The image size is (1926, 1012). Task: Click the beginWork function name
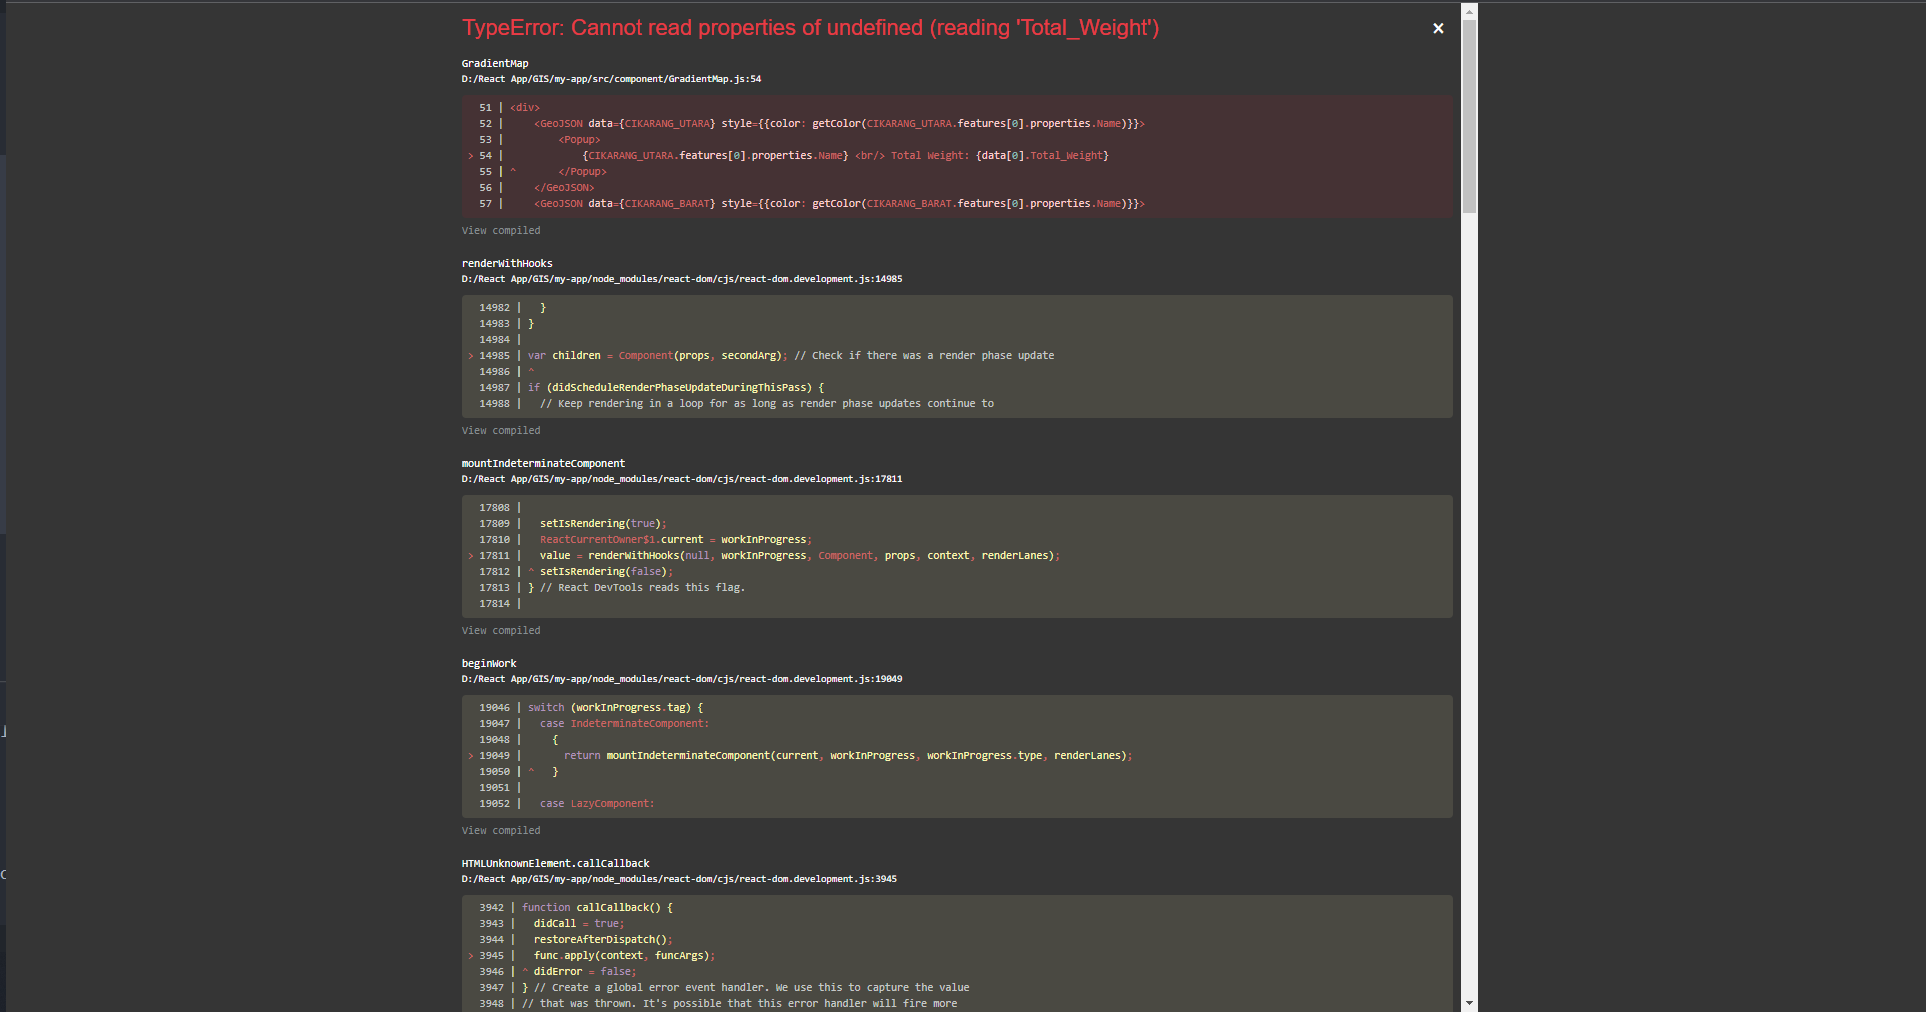(x=489, y=664)
